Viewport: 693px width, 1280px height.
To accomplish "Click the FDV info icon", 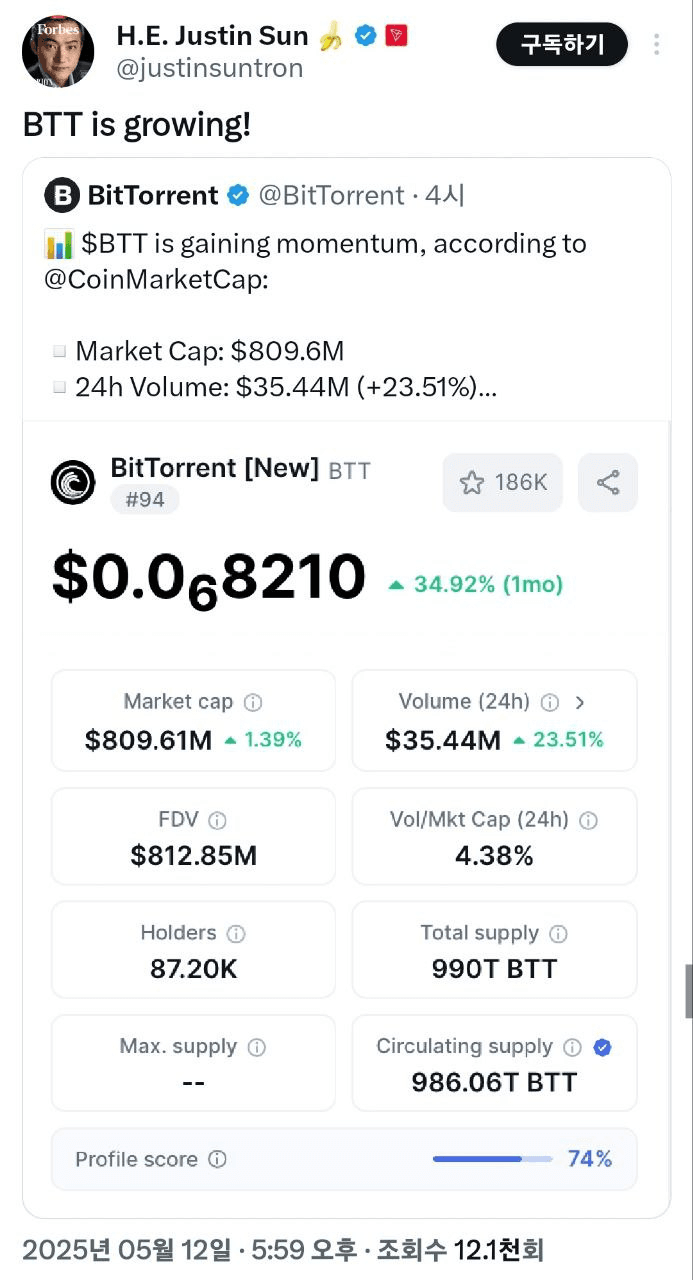I will [x=217, y=820].
